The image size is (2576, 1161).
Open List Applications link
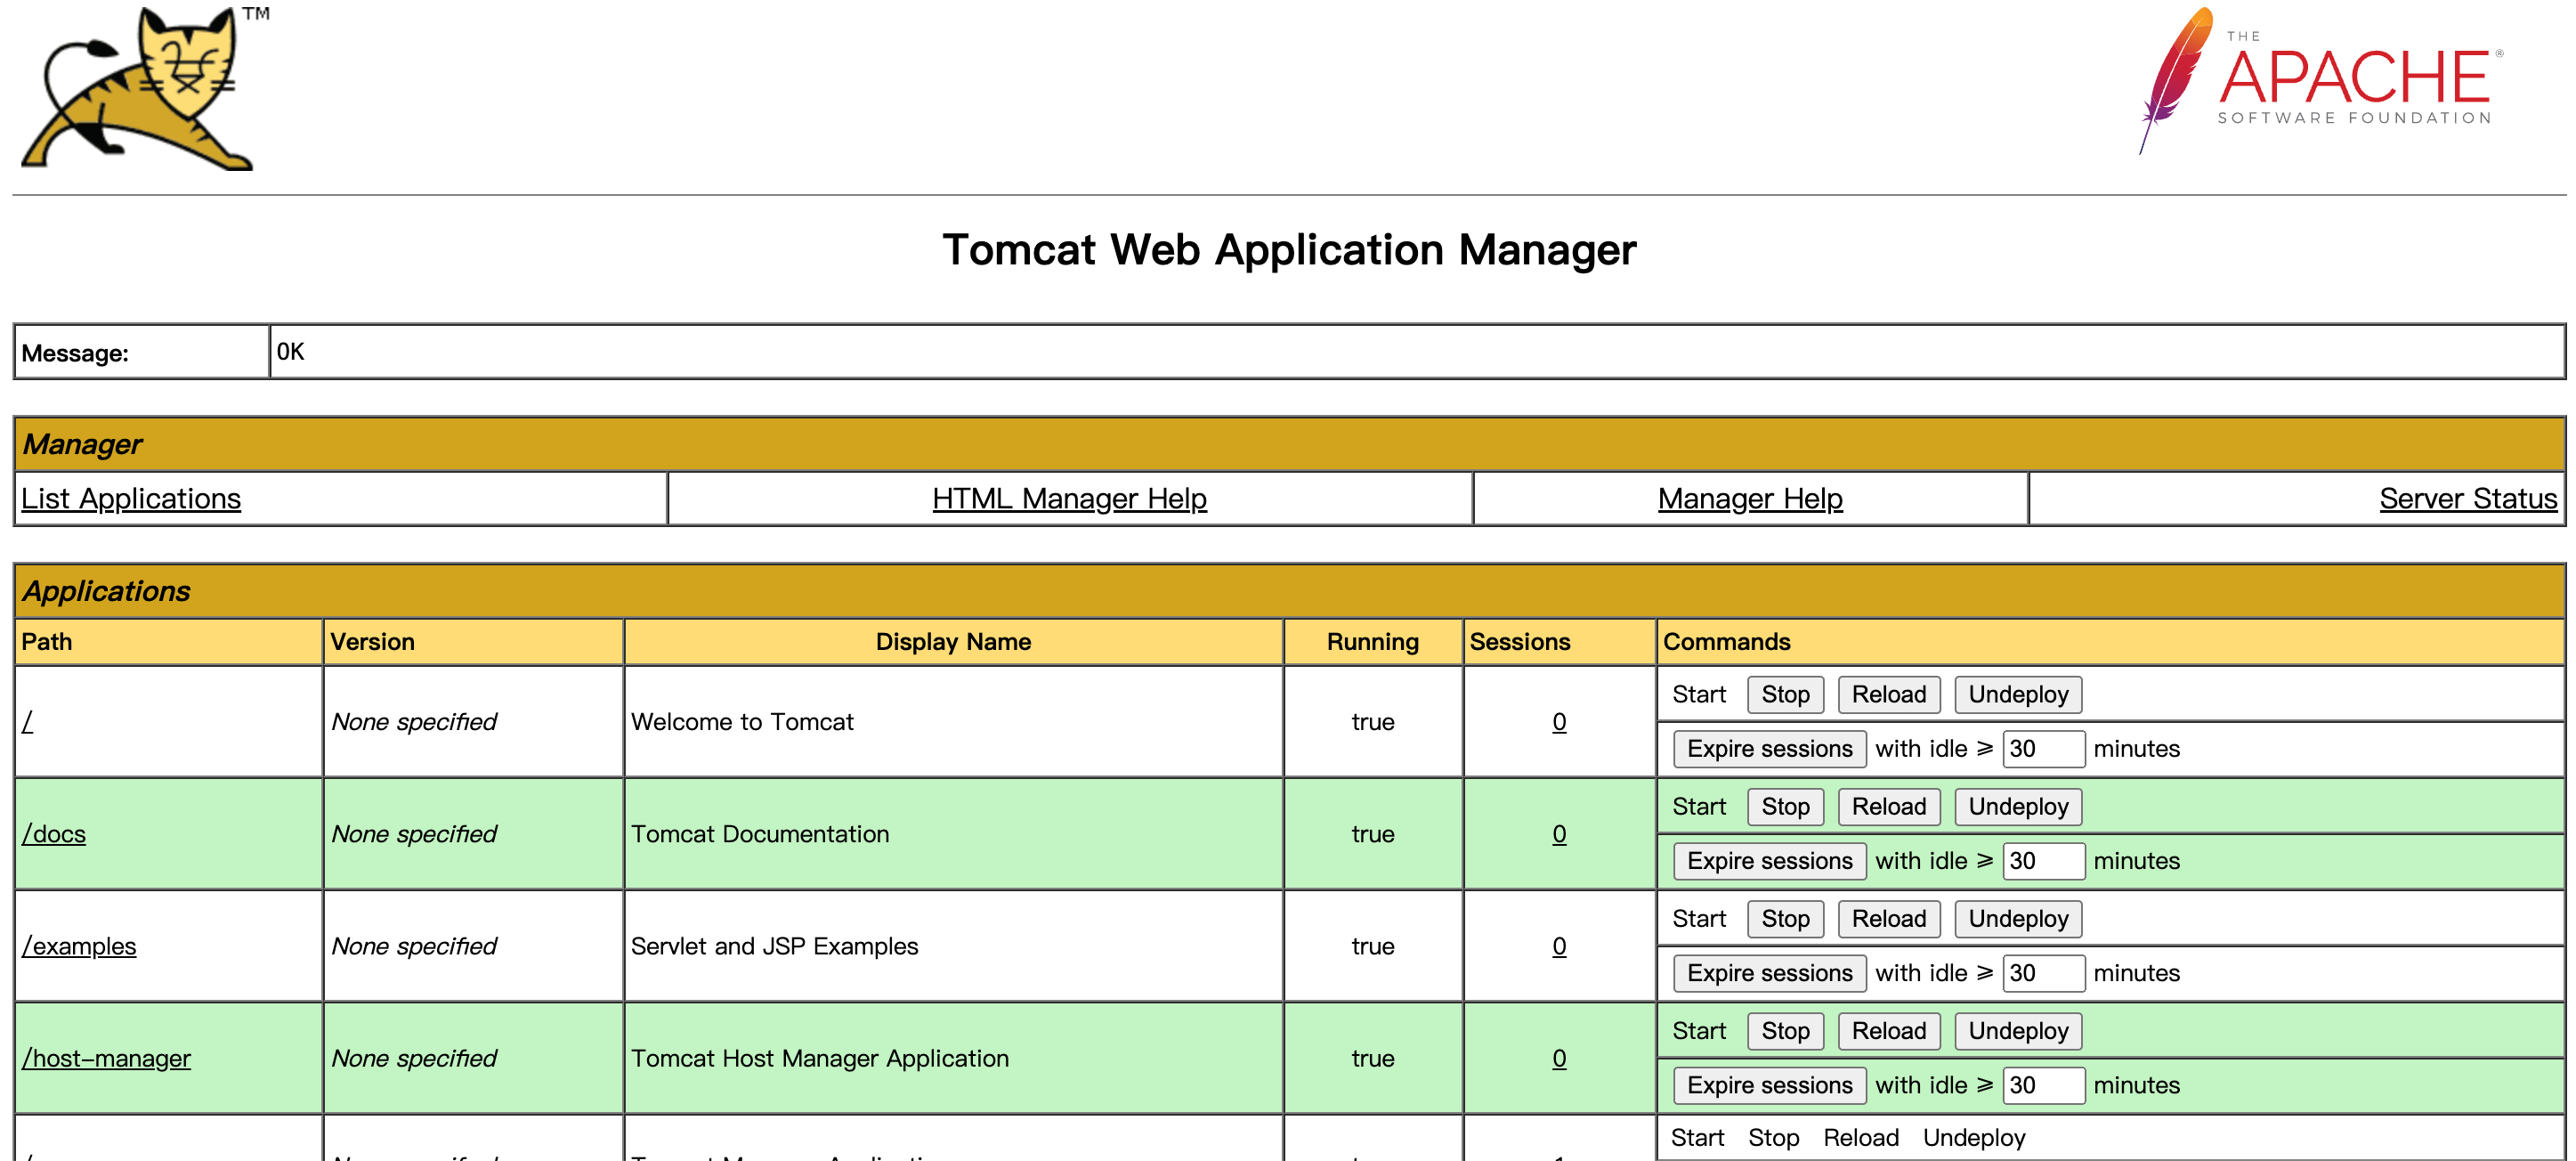(131, 498)
